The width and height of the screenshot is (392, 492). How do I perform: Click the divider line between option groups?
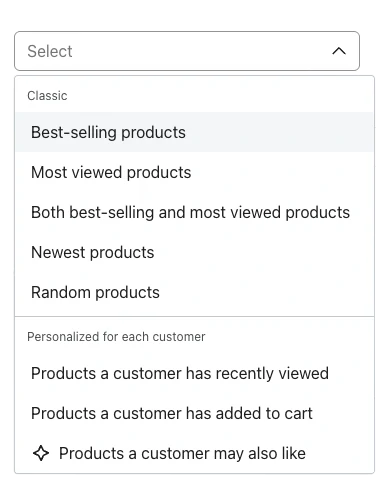pos(195,316)
